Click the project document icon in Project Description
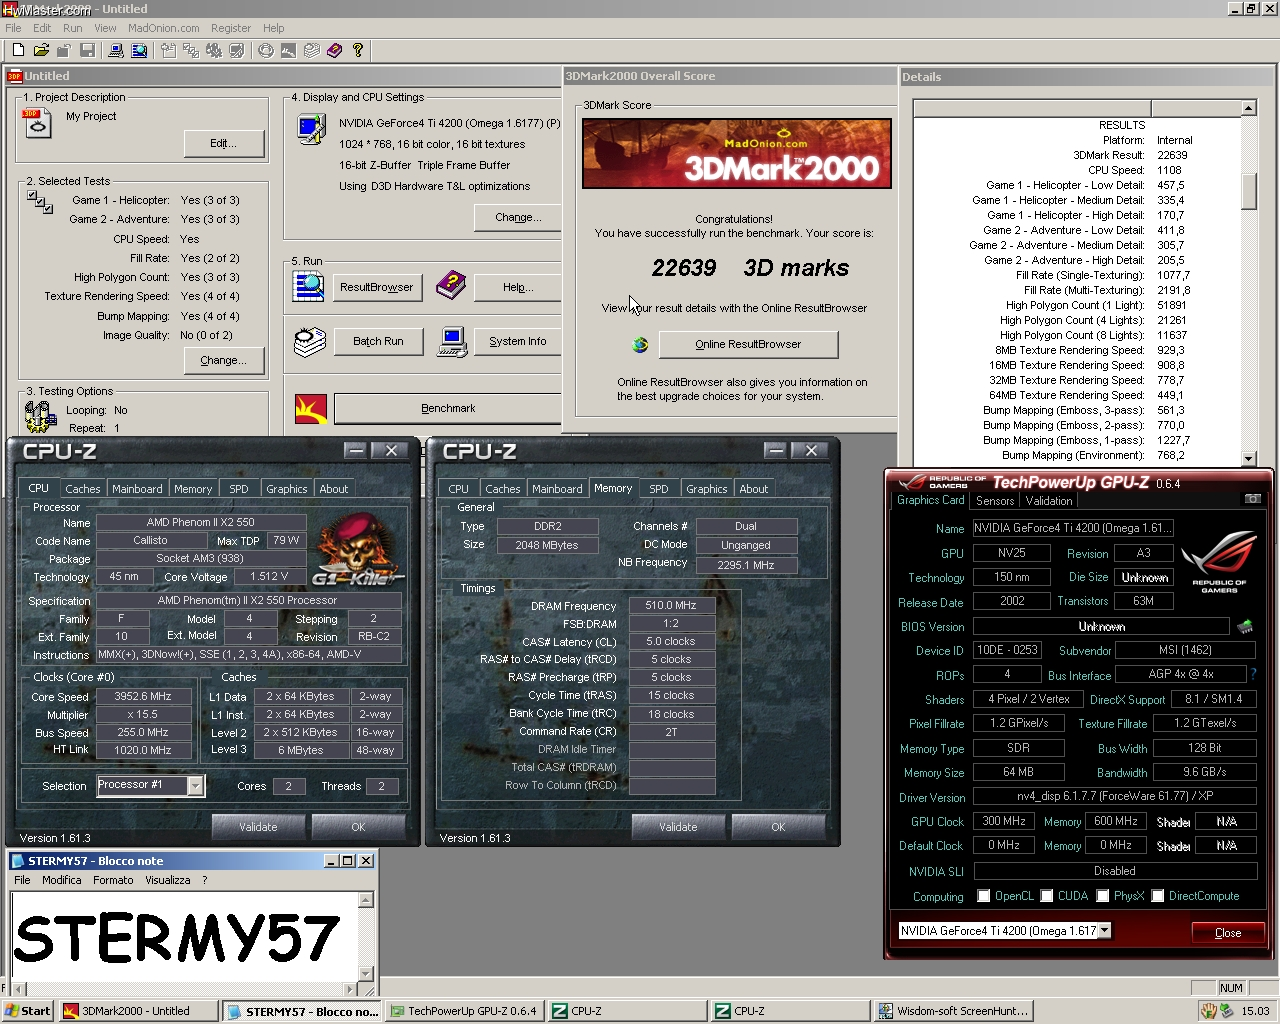 (36, 123)
